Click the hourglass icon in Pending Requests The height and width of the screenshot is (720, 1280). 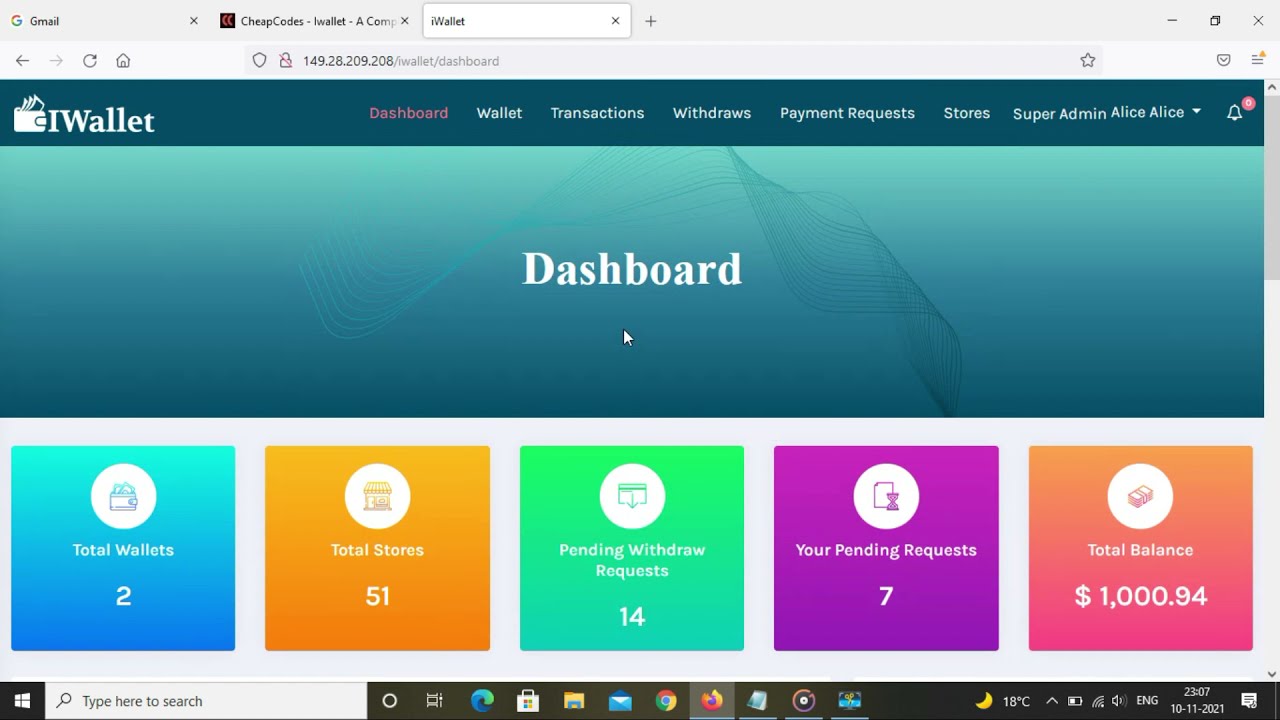point(886,497)
